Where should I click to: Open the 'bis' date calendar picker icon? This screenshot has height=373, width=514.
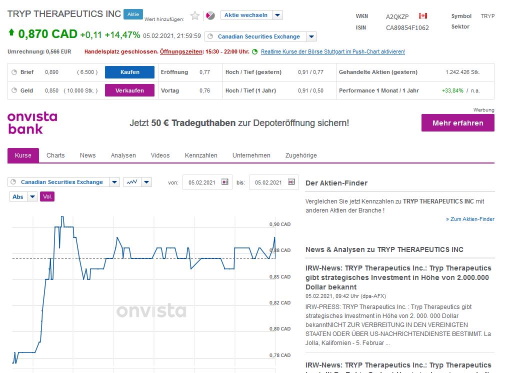(x=291, y=182)
